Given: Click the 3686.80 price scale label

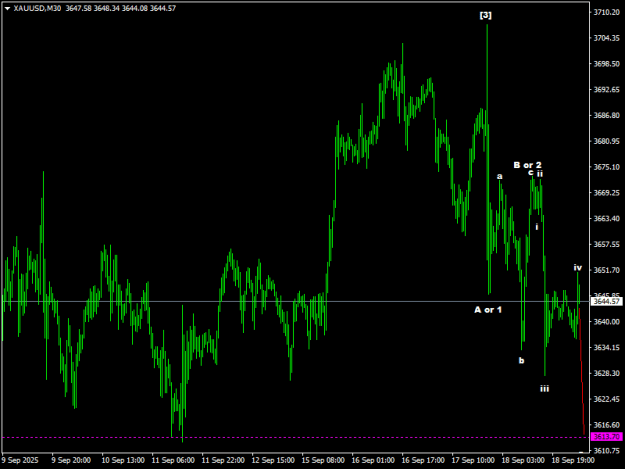Looking at the screenshot, I should click(607, 115).
